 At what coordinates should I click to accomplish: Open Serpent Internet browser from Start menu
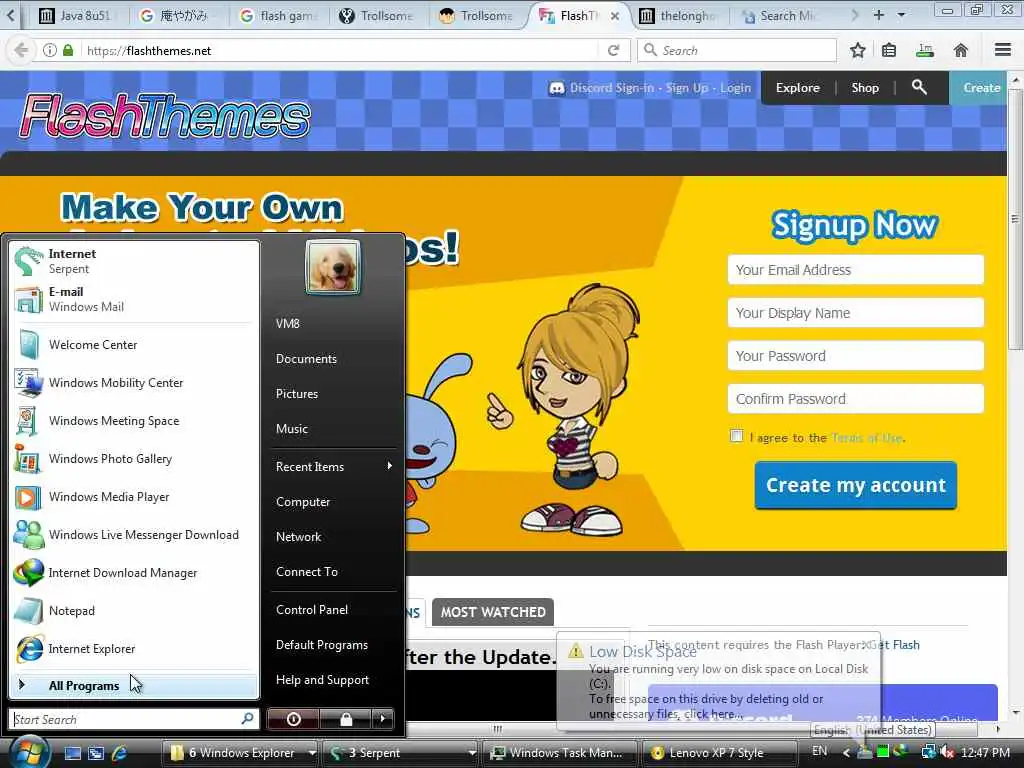134,261
